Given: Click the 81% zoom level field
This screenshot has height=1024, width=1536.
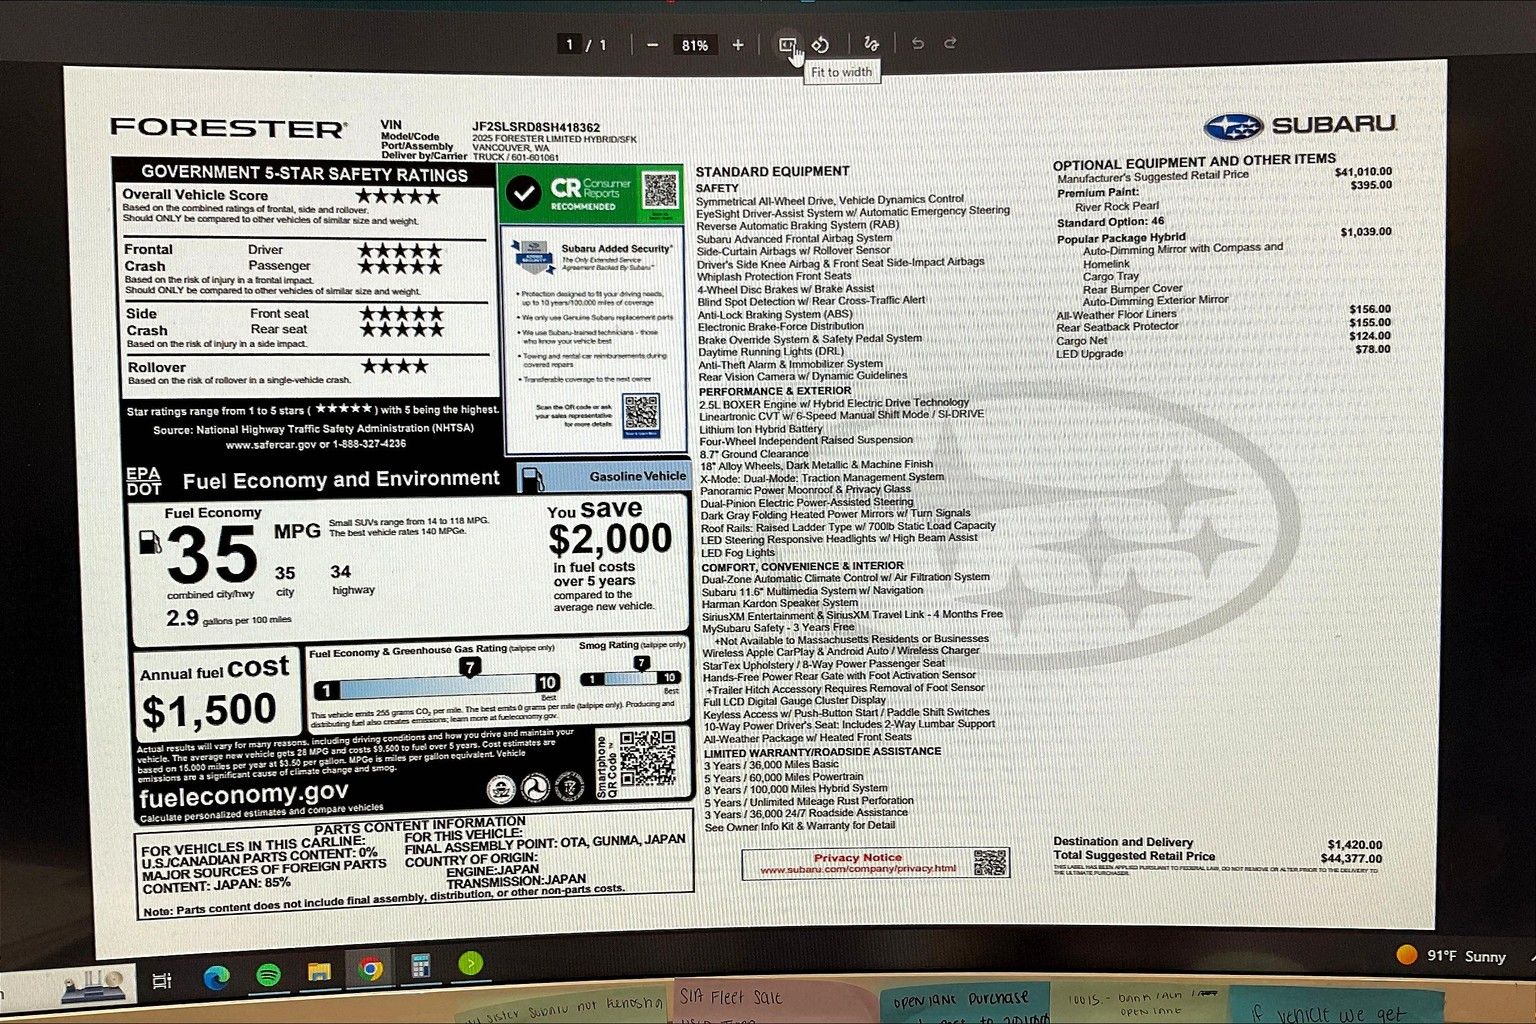Looking at the screenshot, I should [695, 45].
